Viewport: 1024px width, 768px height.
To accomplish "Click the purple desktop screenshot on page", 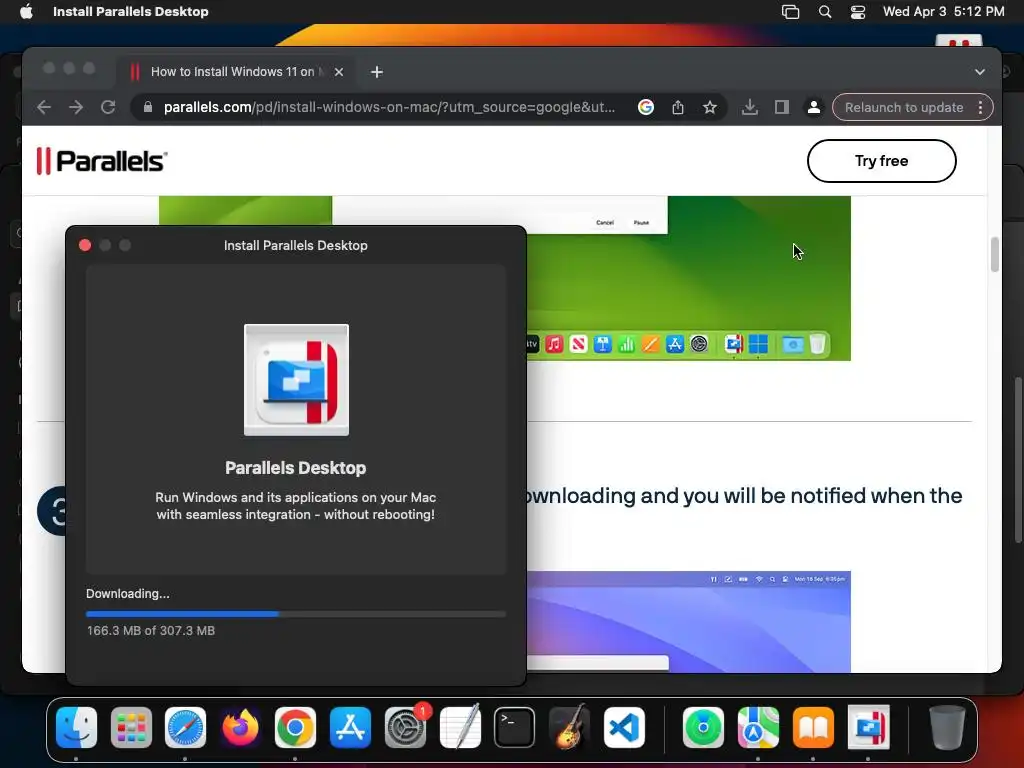I will 689,622.
